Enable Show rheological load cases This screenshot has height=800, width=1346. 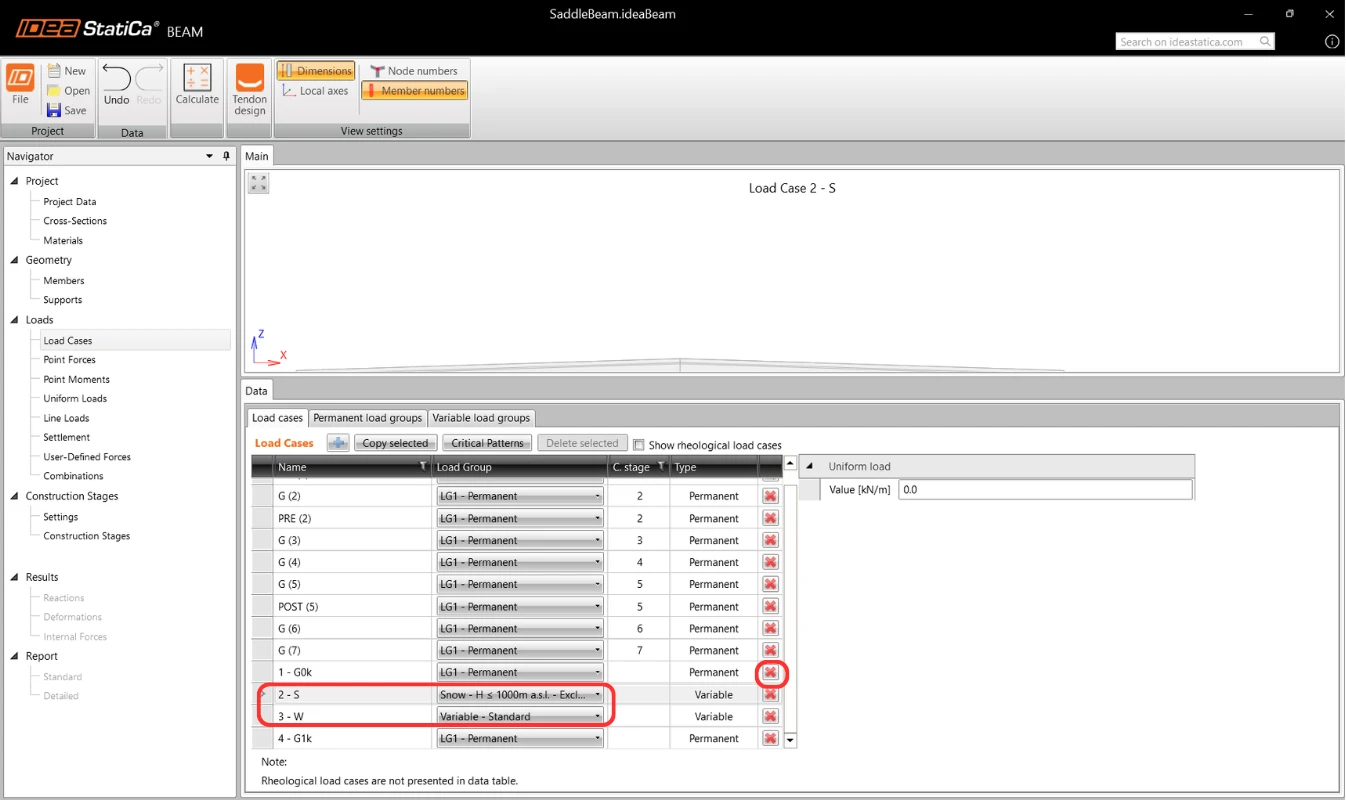click(x=639, y=445)
